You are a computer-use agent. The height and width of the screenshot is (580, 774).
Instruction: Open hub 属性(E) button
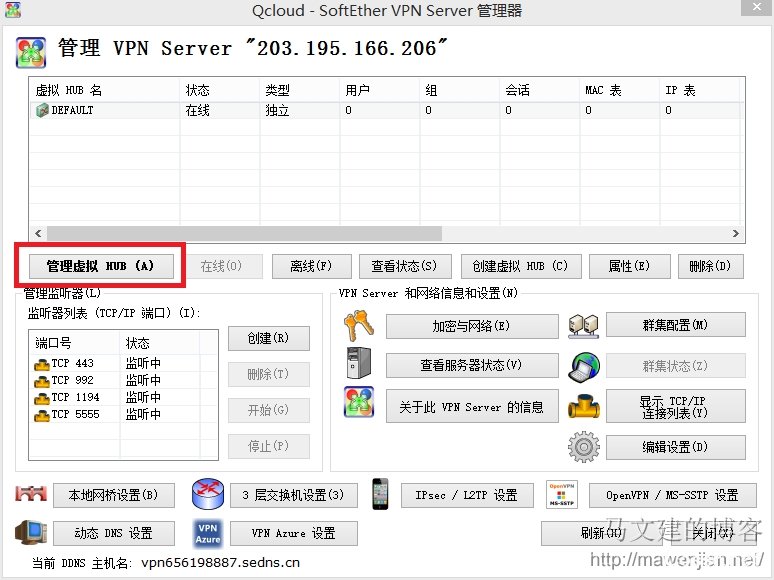click(x=630, y=267)
